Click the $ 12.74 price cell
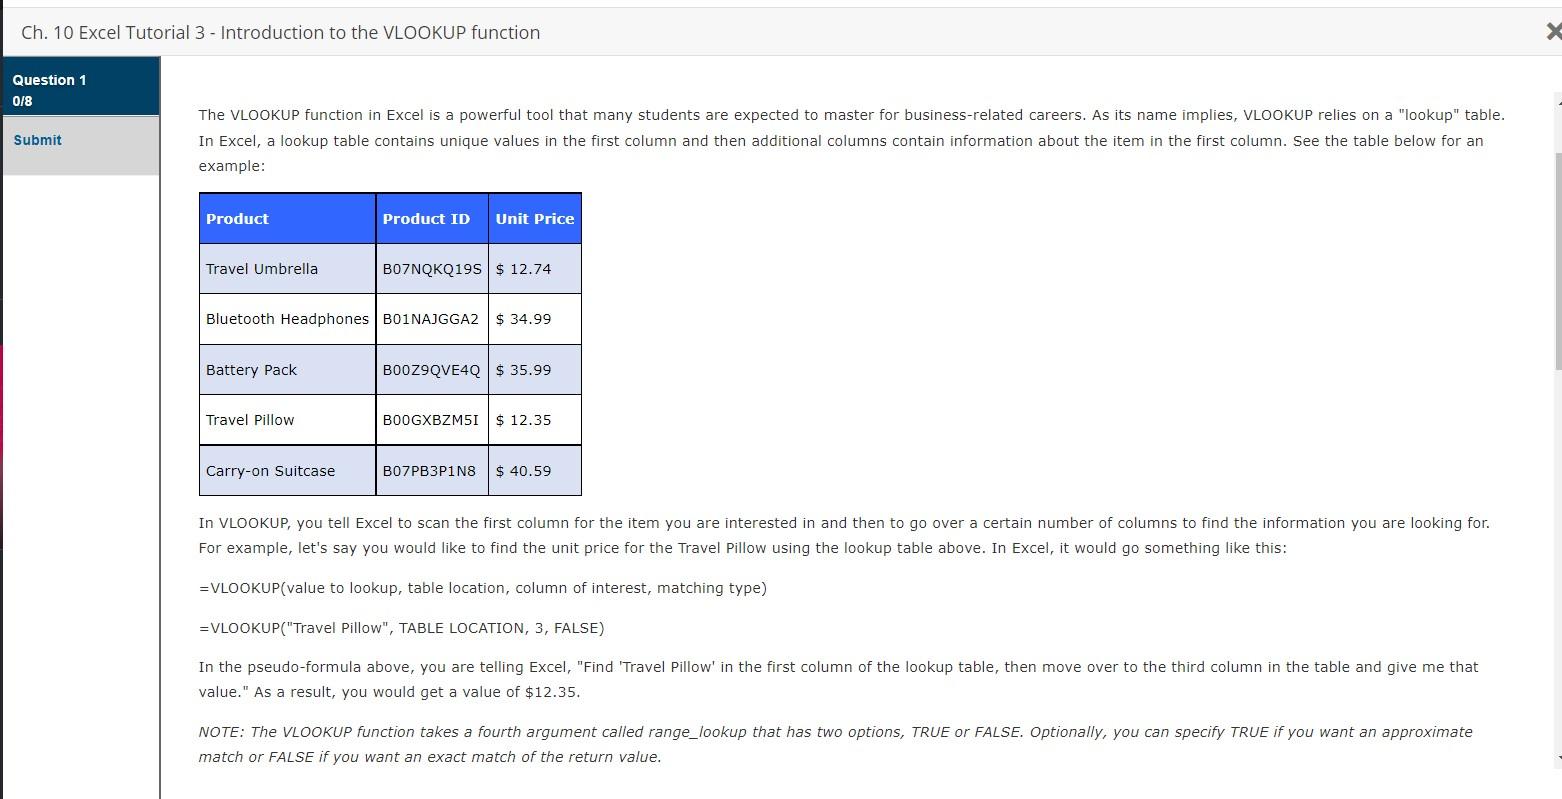The image size is (1562, 799). tap(535, 269)
